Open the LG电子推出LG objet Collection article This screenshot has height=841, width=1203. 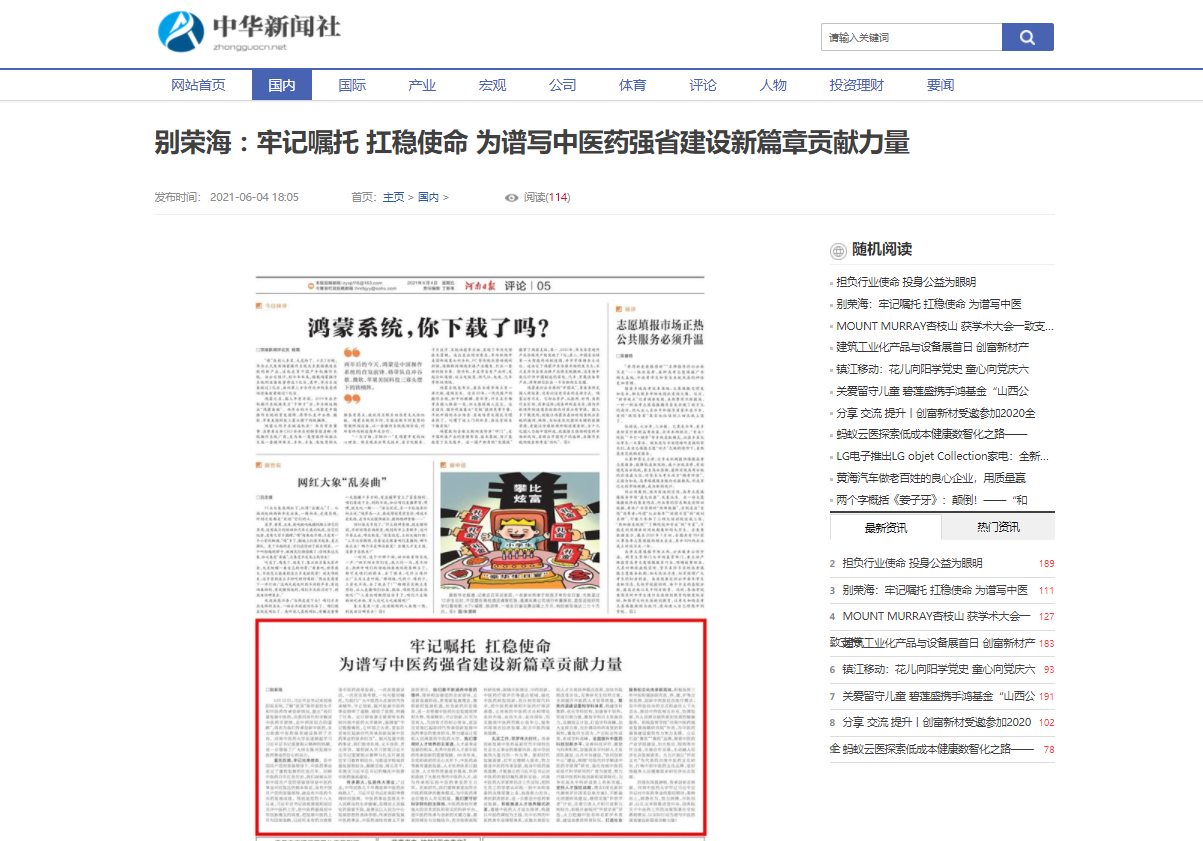click(943, 456)
